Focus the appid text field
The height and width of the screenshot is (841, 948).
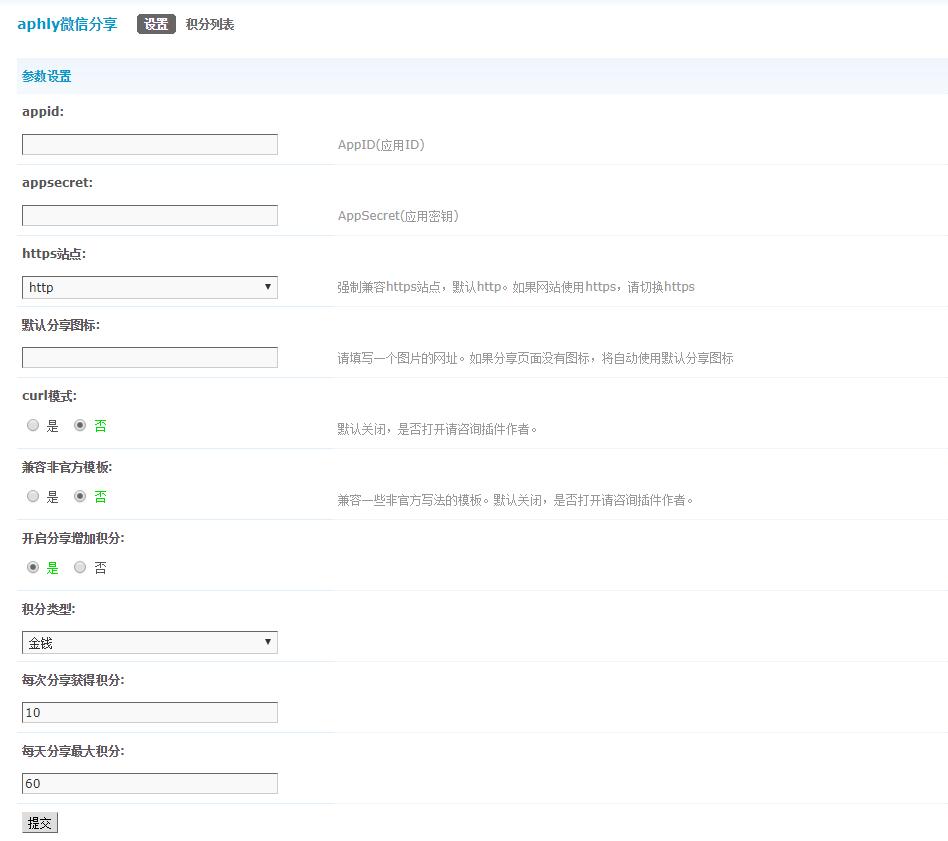150,145
